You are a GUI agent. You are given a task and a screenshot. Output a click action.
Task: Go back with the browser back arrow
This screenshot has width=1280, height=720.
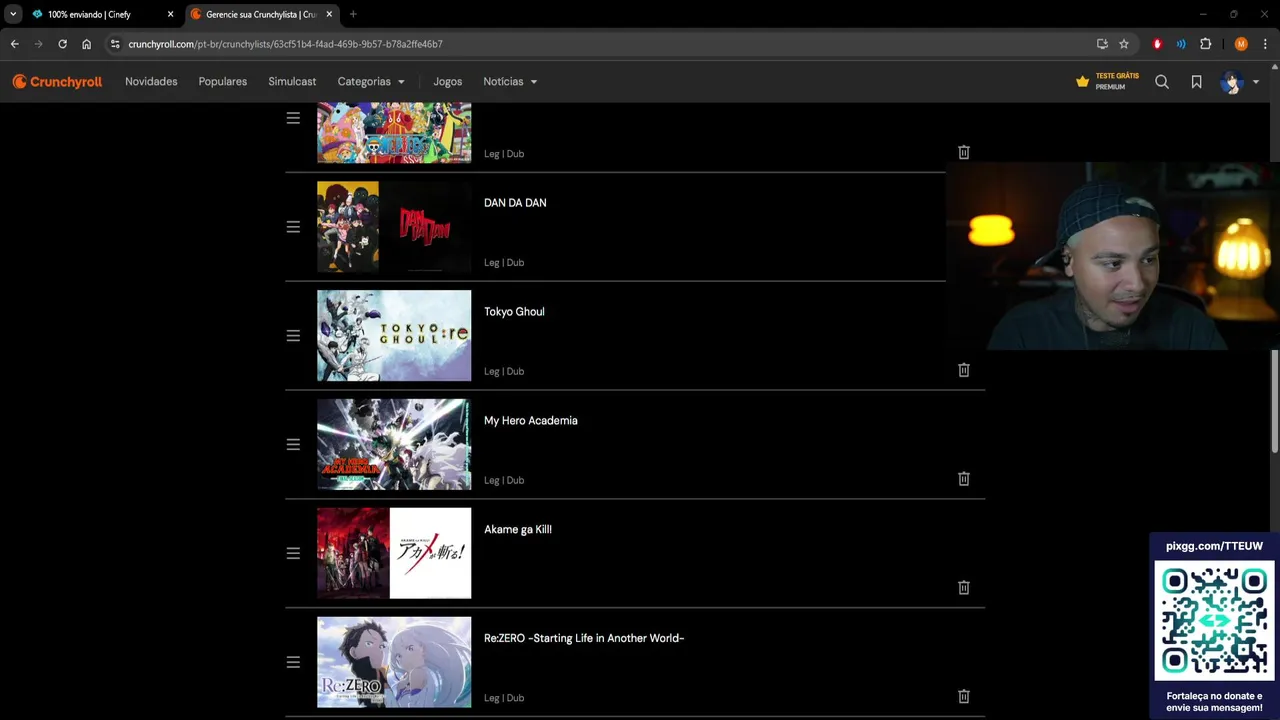[14, 44]
